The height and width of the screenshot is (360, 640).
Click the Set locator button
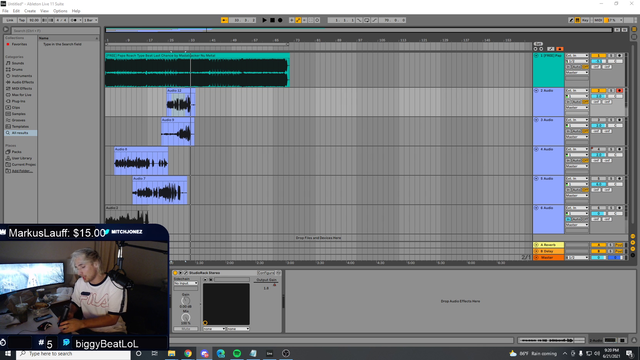pyautogui.click(x=538, y=44)
